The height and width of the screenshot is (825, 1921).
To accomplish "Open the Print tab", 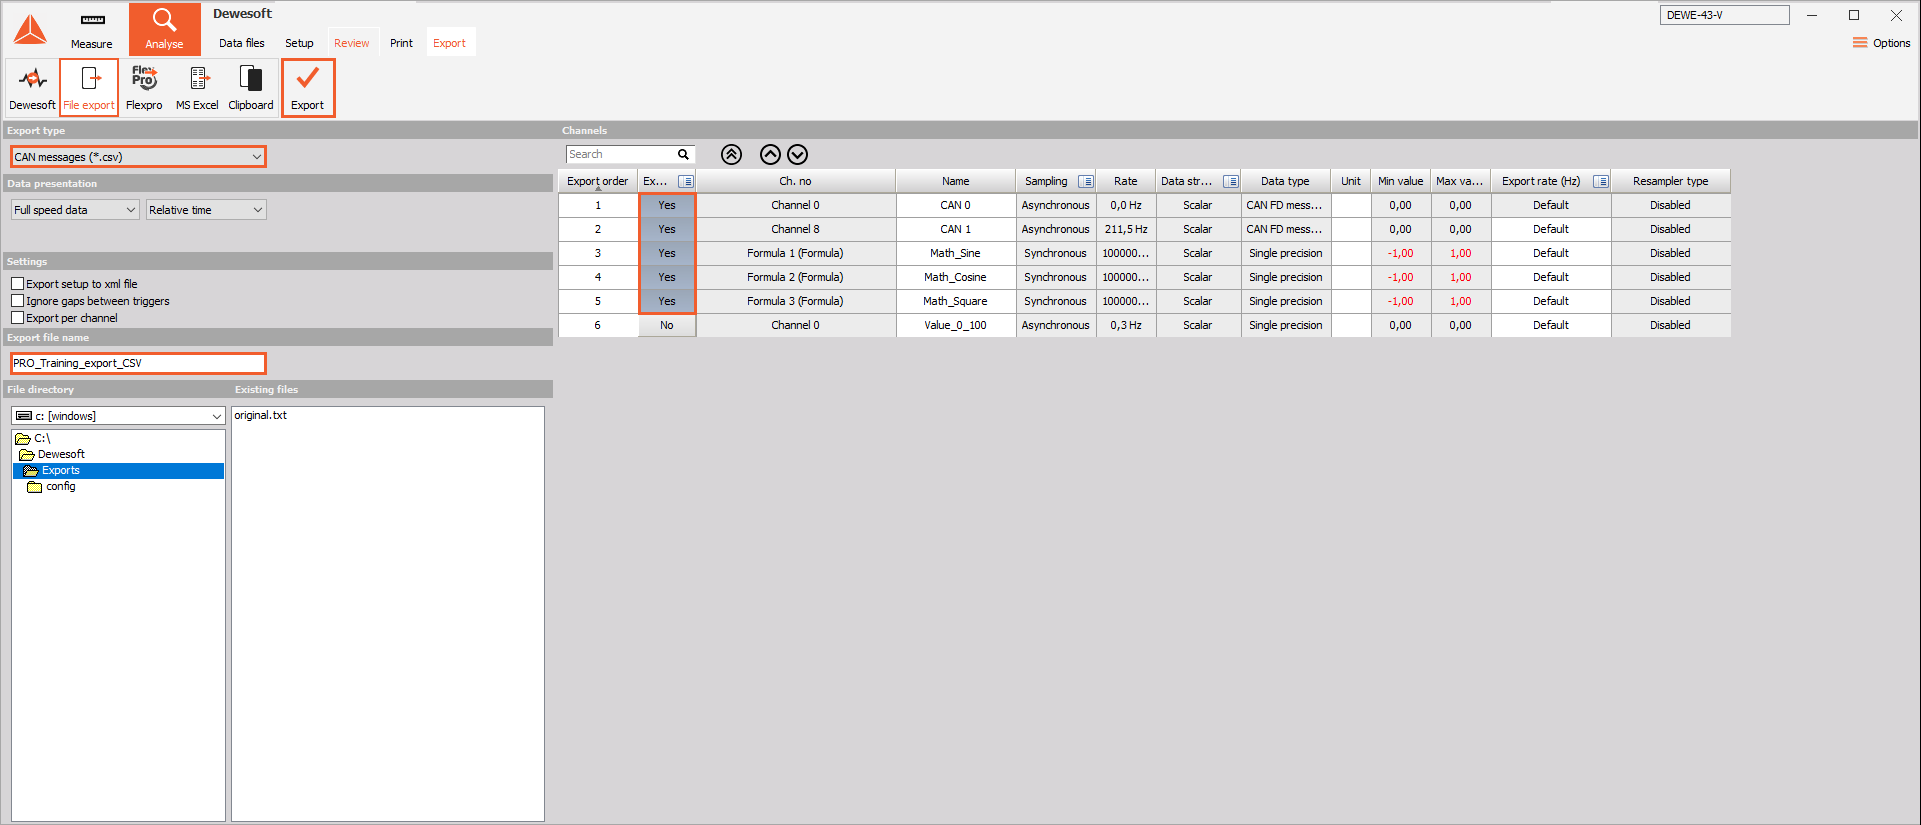I will coord(401,43).
